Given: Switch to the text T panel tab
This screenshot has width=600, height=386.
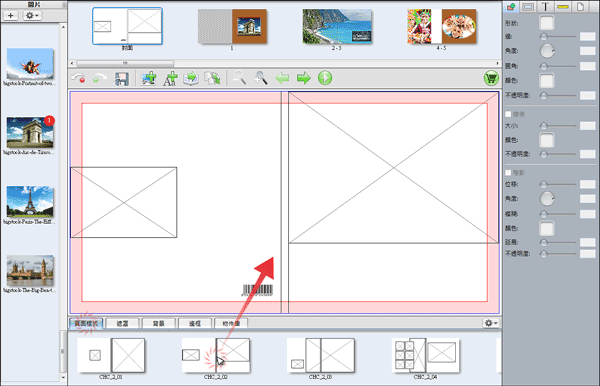Looking at the screenshot, I should (x=546, y=7).
